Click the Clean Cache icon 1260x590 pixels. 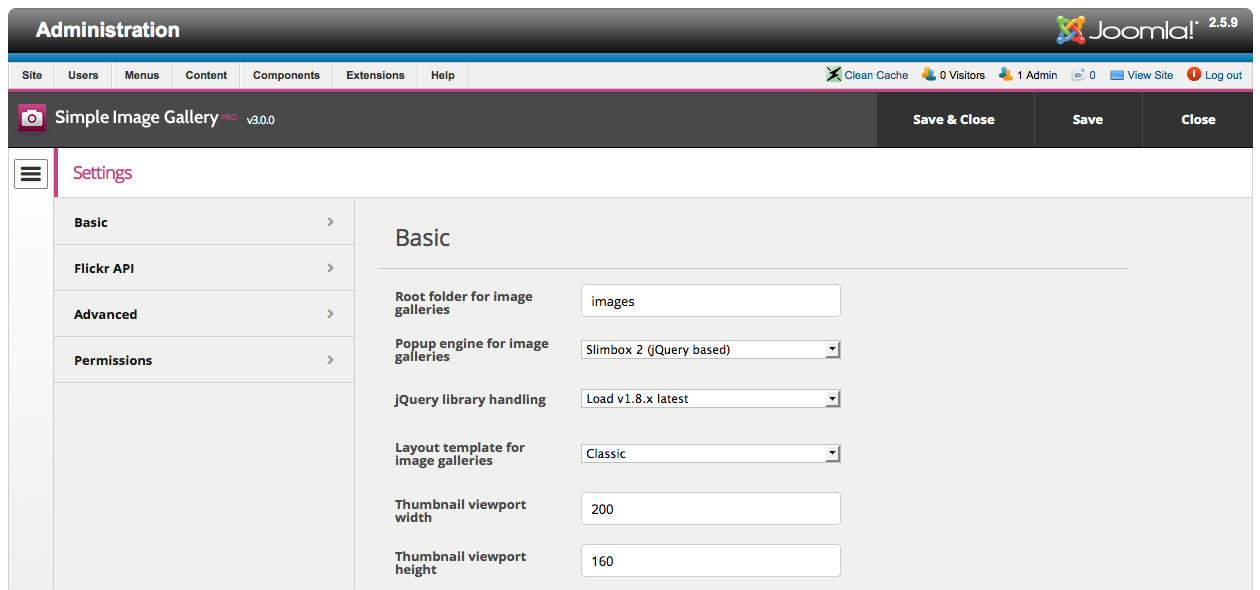(834, 75)
